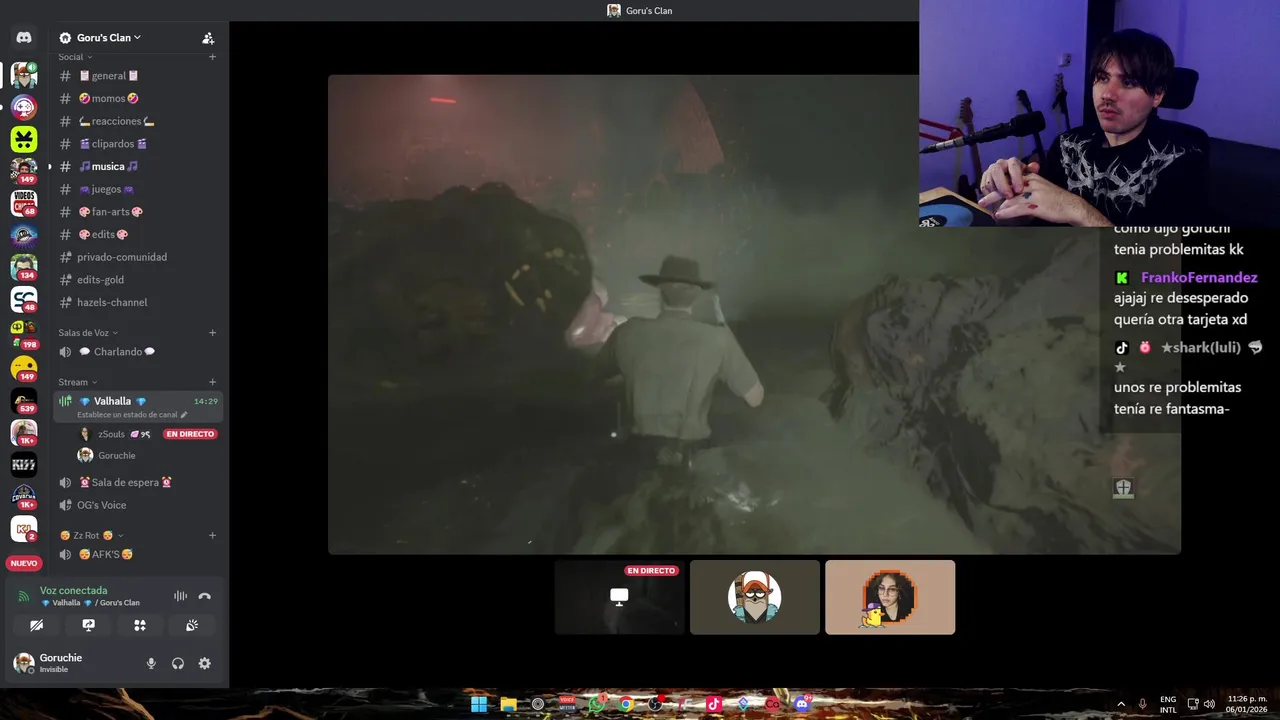Open WhatsApp from taskbar
The height and width of the screenshot is (720, 1280).
pos(597,704)
